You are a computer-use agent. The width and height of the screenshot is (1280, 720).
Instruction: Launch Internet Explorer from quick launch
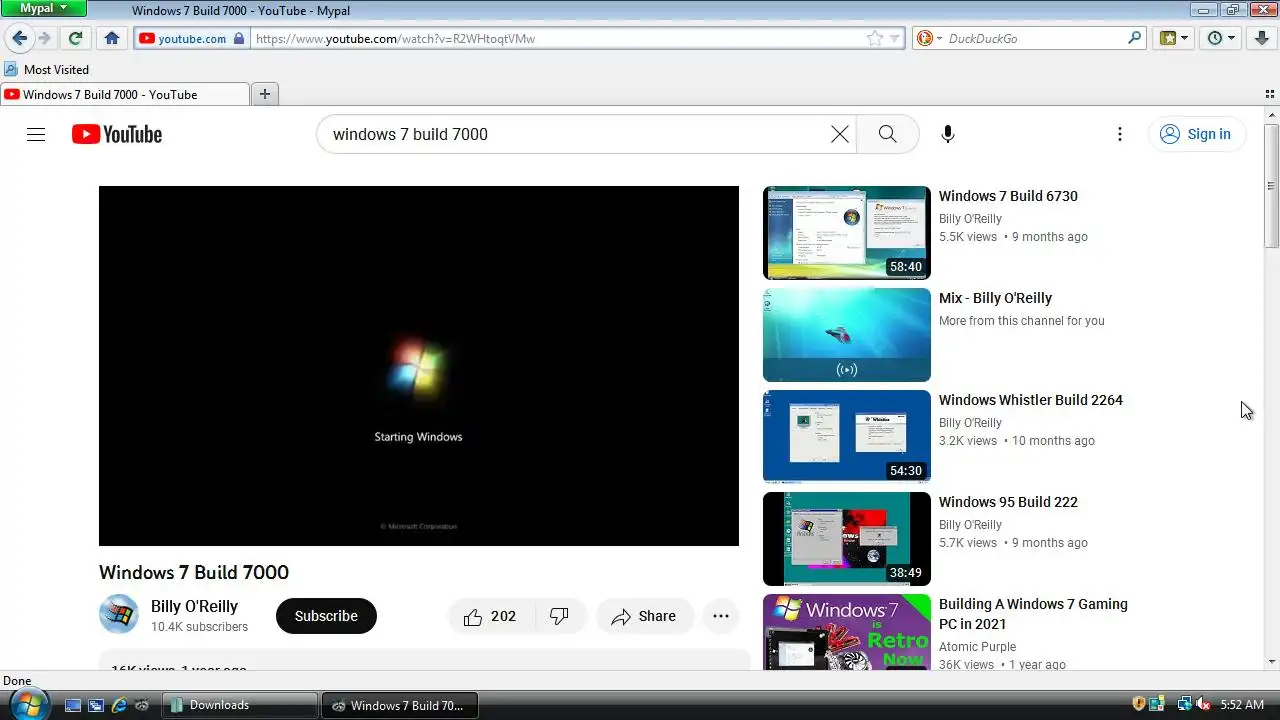pyautogui.click(x=119, y=705)
